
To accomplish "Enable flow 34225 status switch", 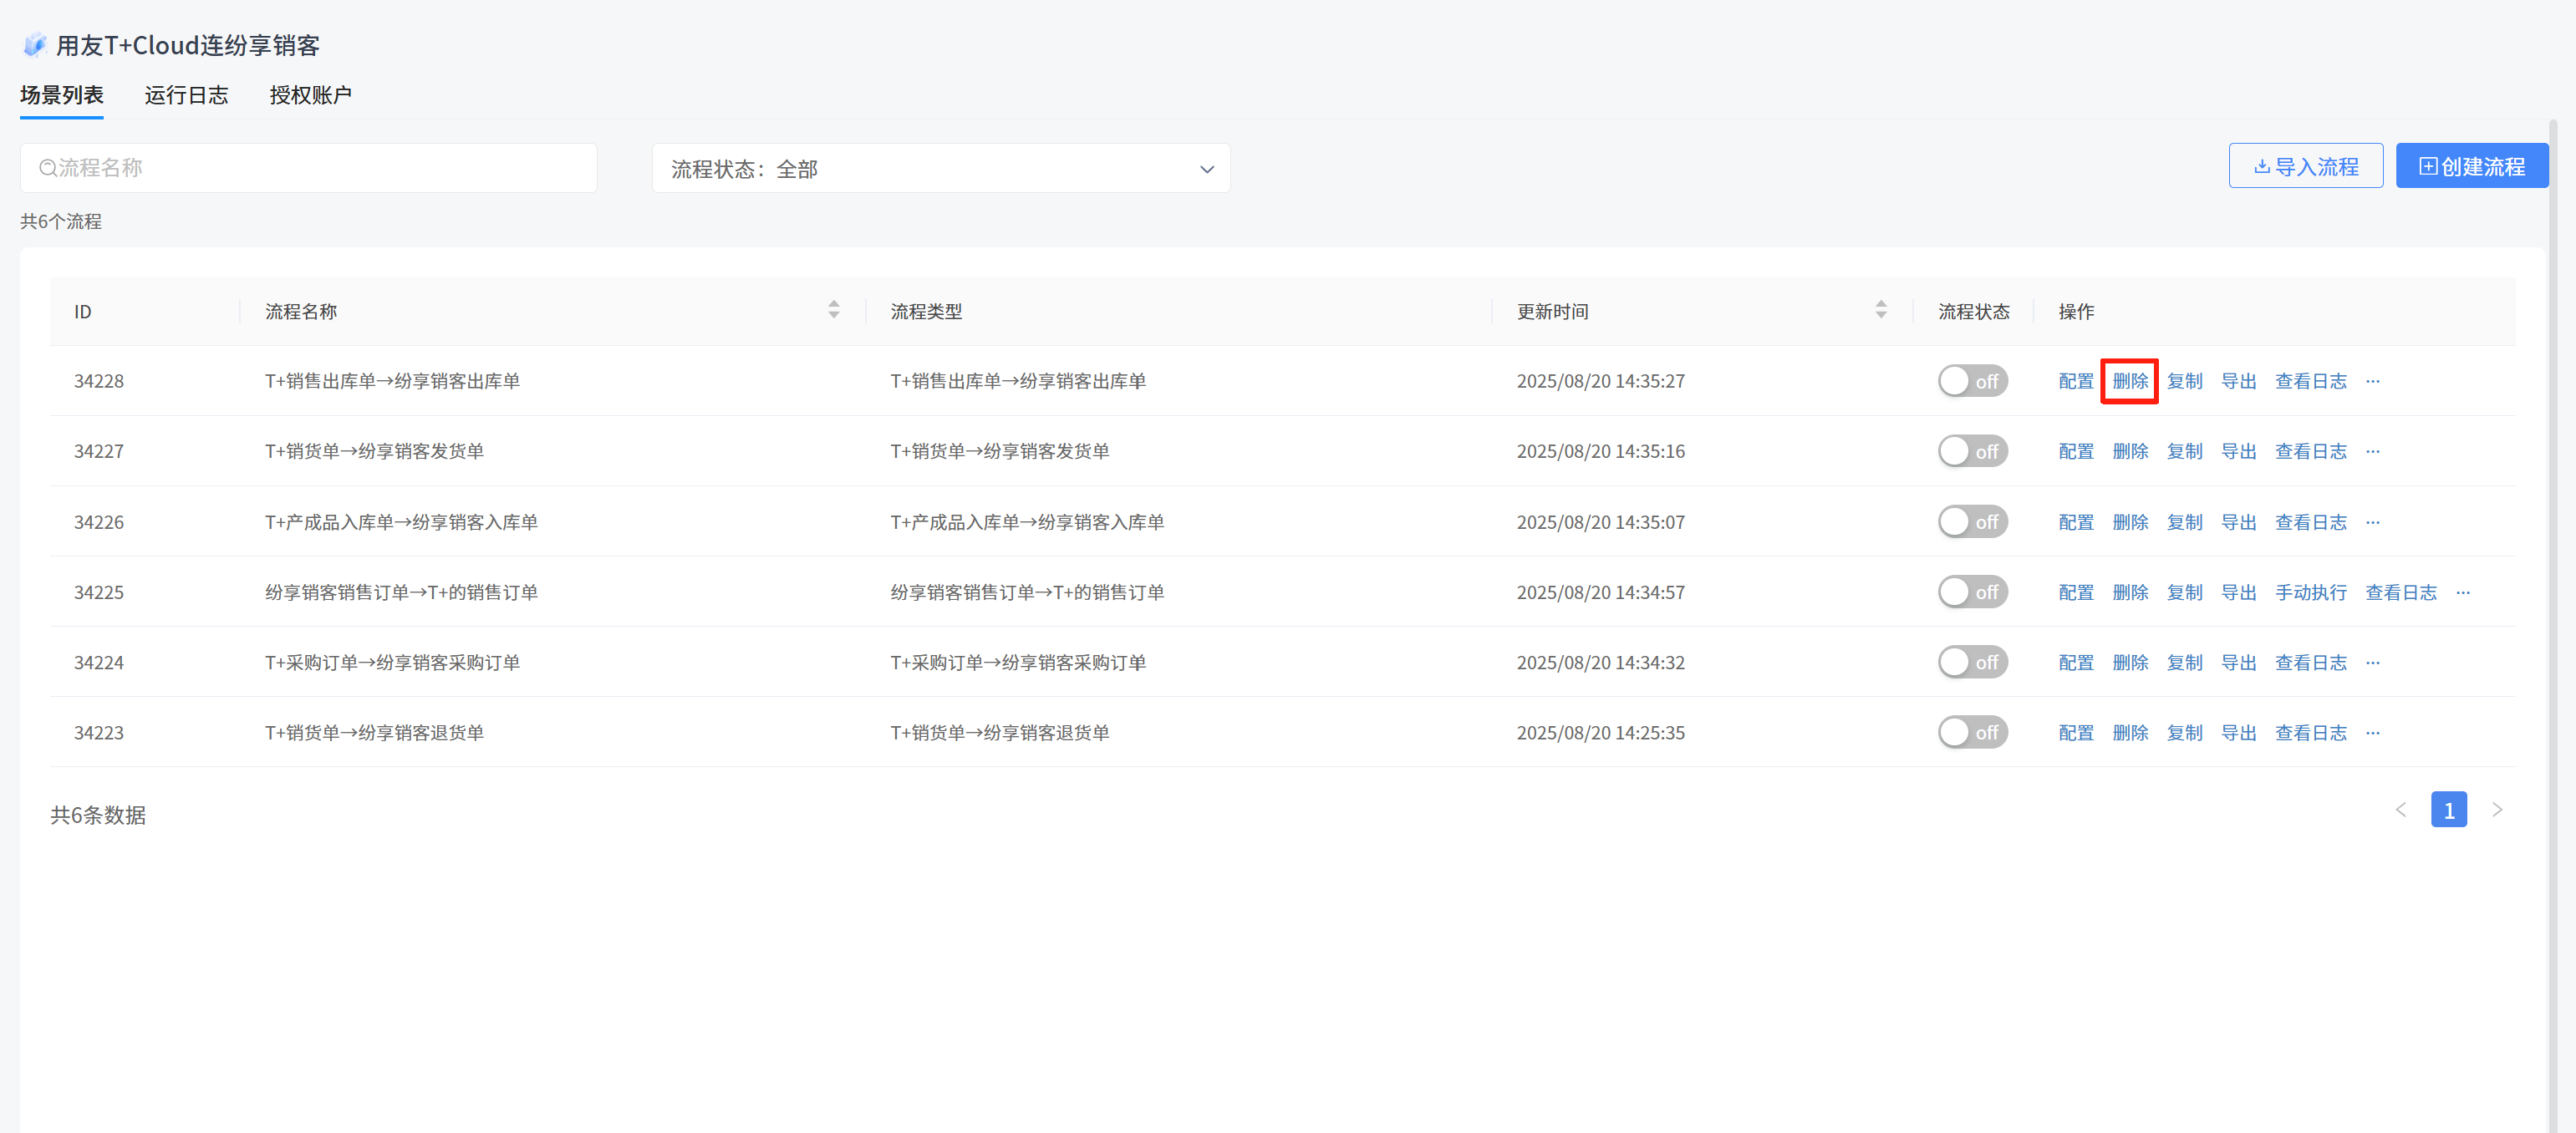I will (x=1973, y=592).
